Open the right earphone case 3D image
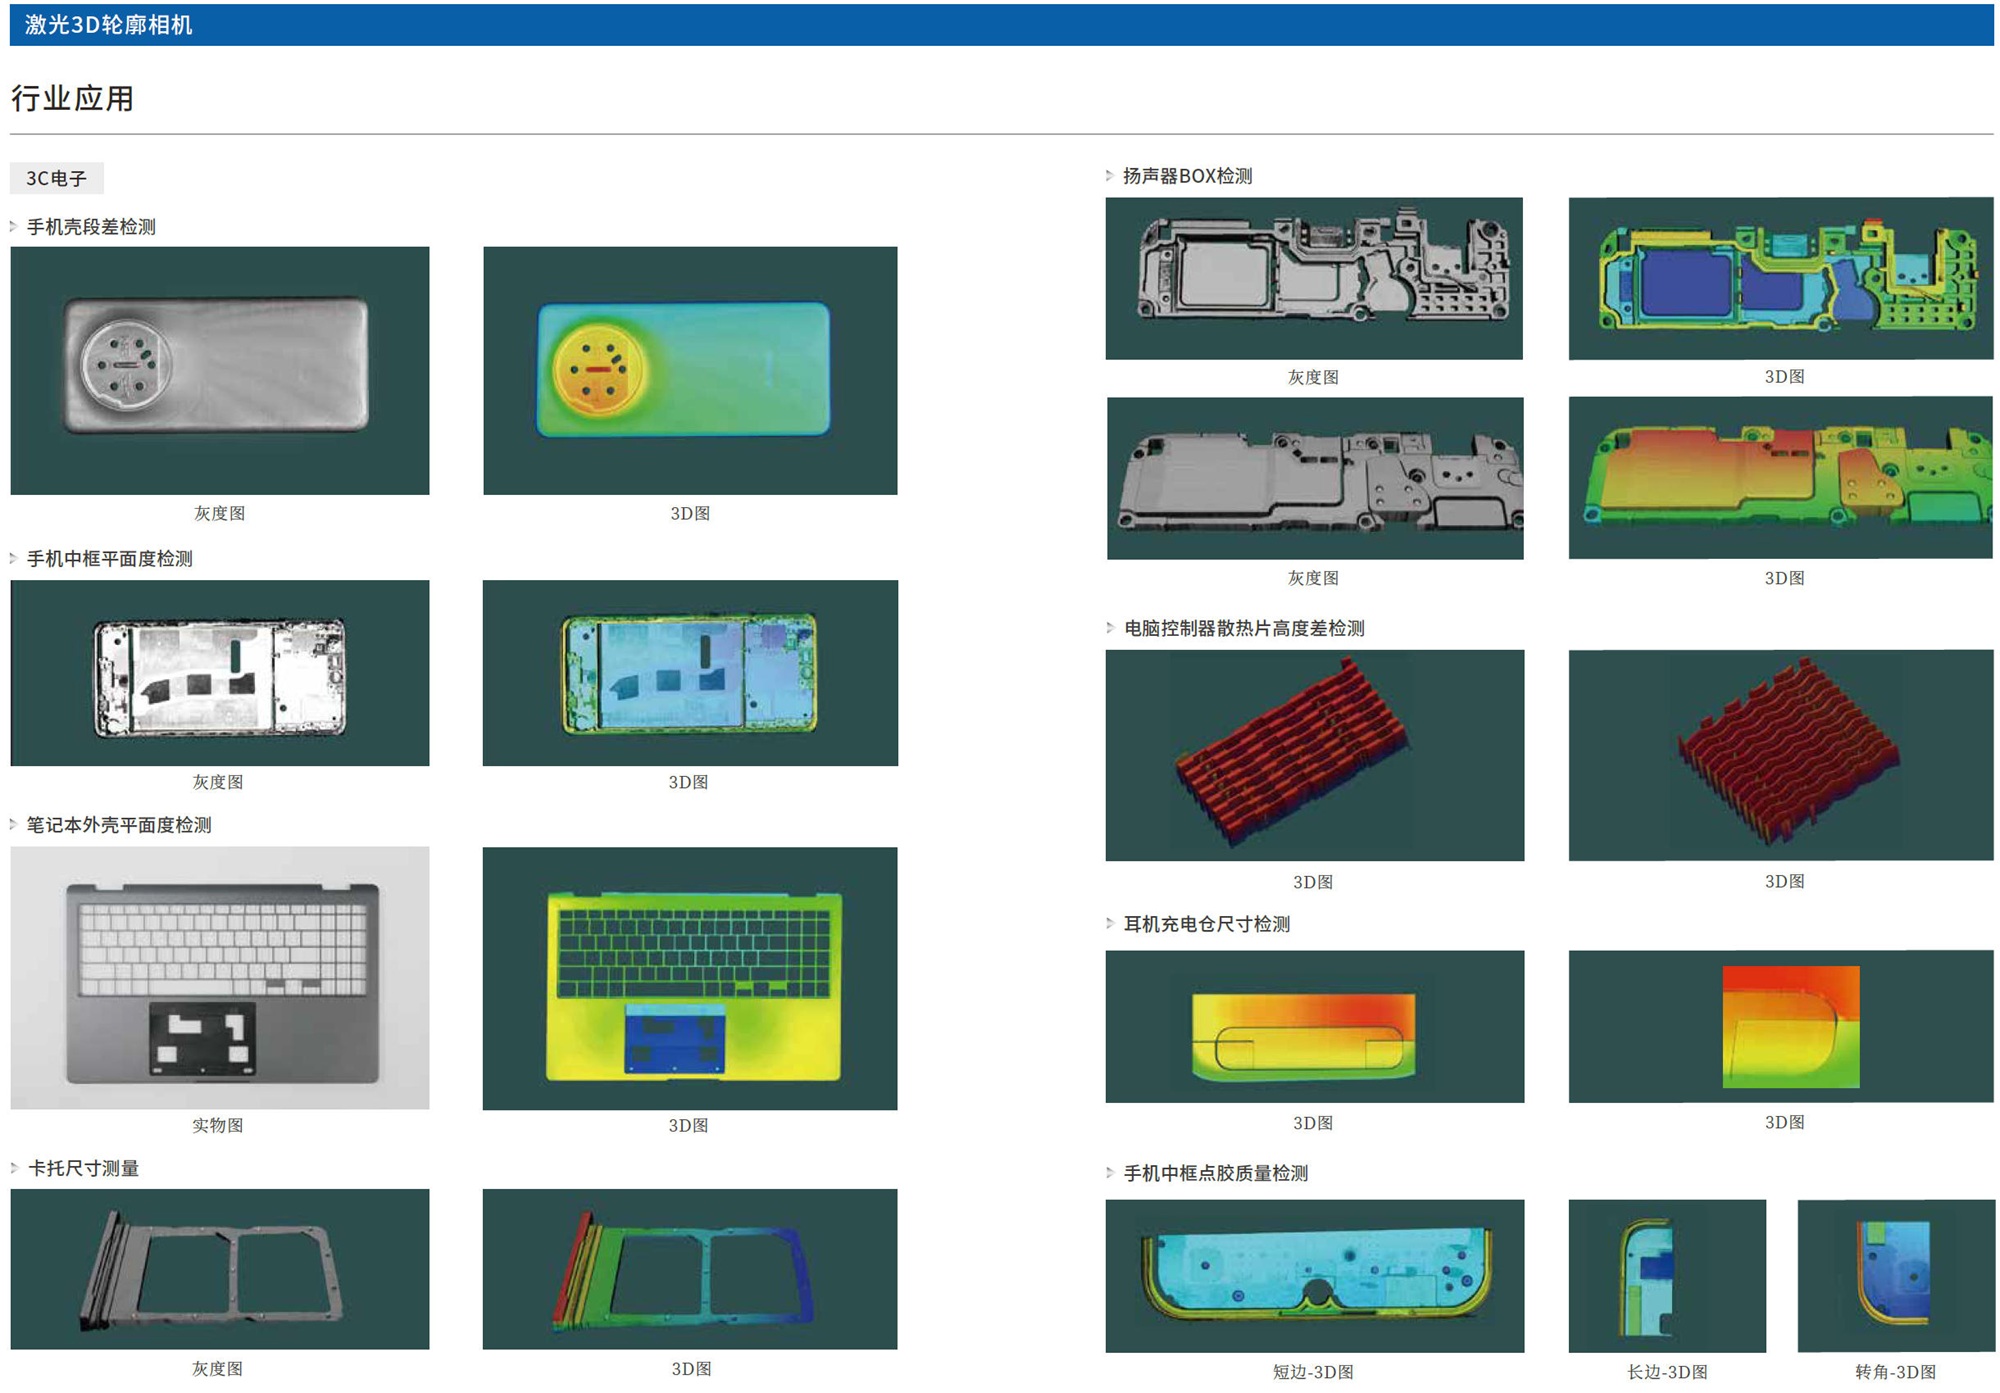The height and width of the screenshot is (1393, 2000). [1781, 1026]
